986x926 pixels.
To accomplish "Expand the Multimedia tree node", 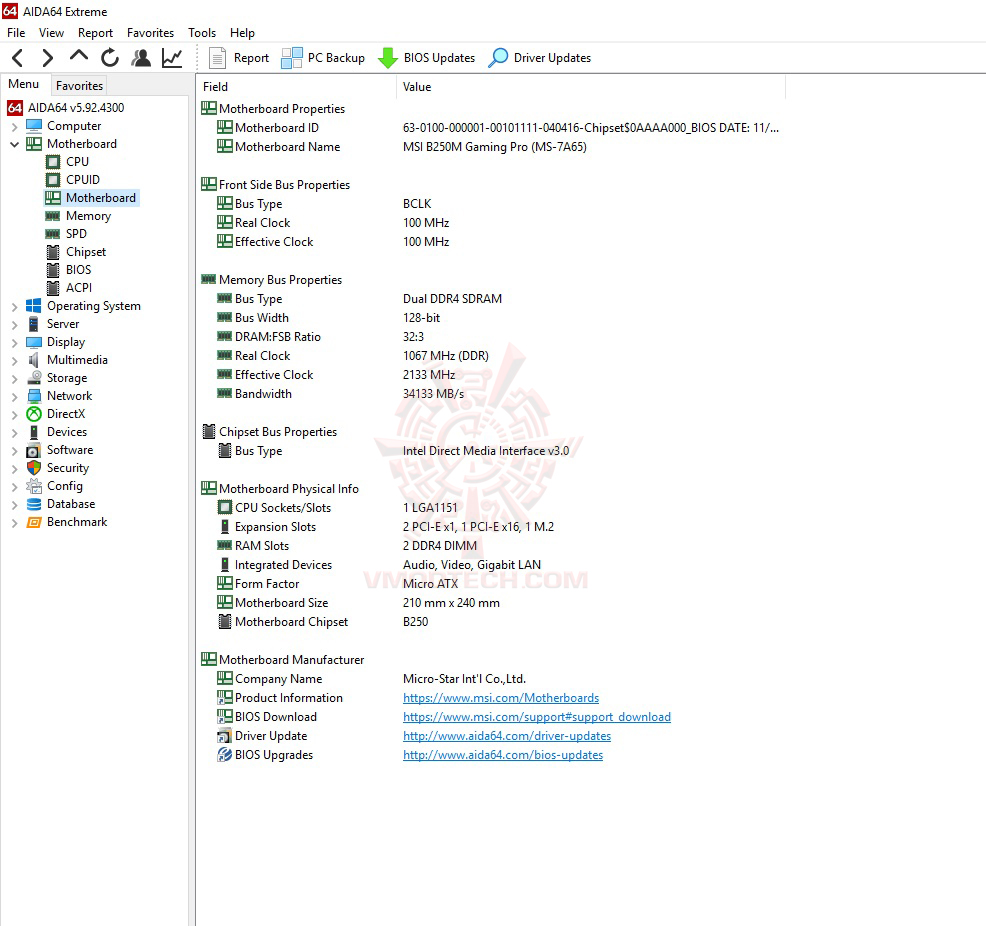I will [14, 360].
